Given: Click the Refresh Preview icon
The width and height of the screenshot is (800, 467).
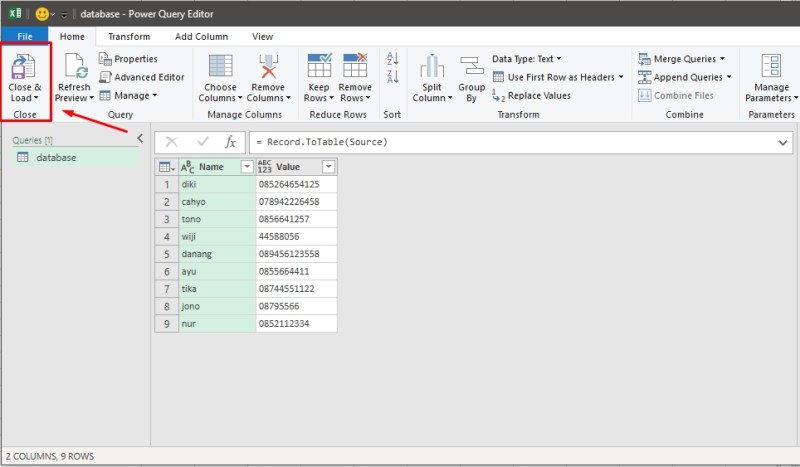Looking at the screenshot, I should [76, 67].
